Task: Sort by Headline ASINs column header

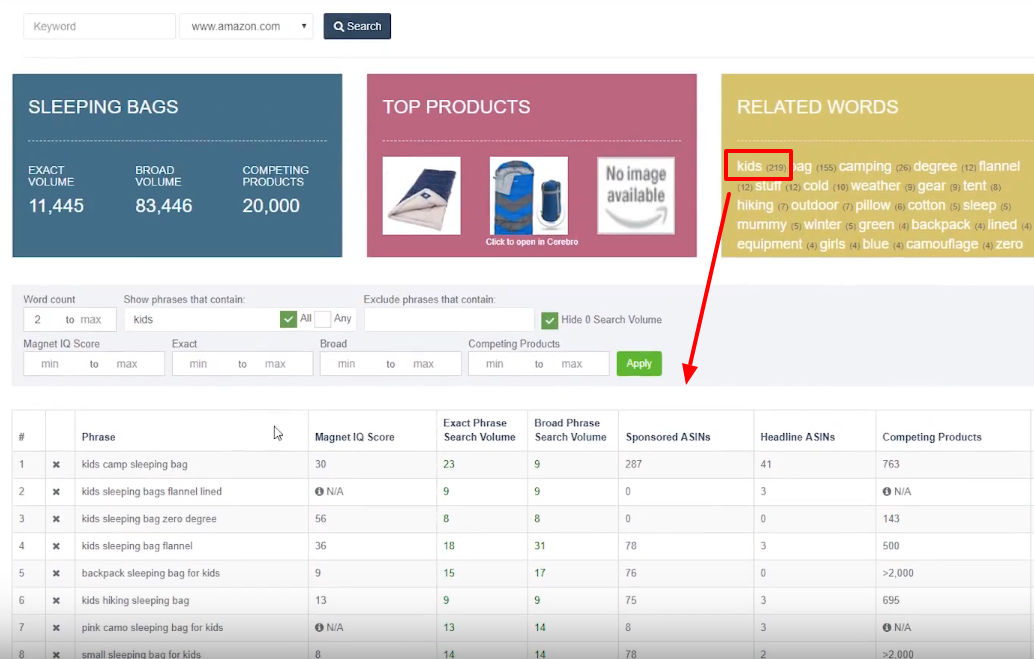Action: pyautogui.click(x=797, y=437)
